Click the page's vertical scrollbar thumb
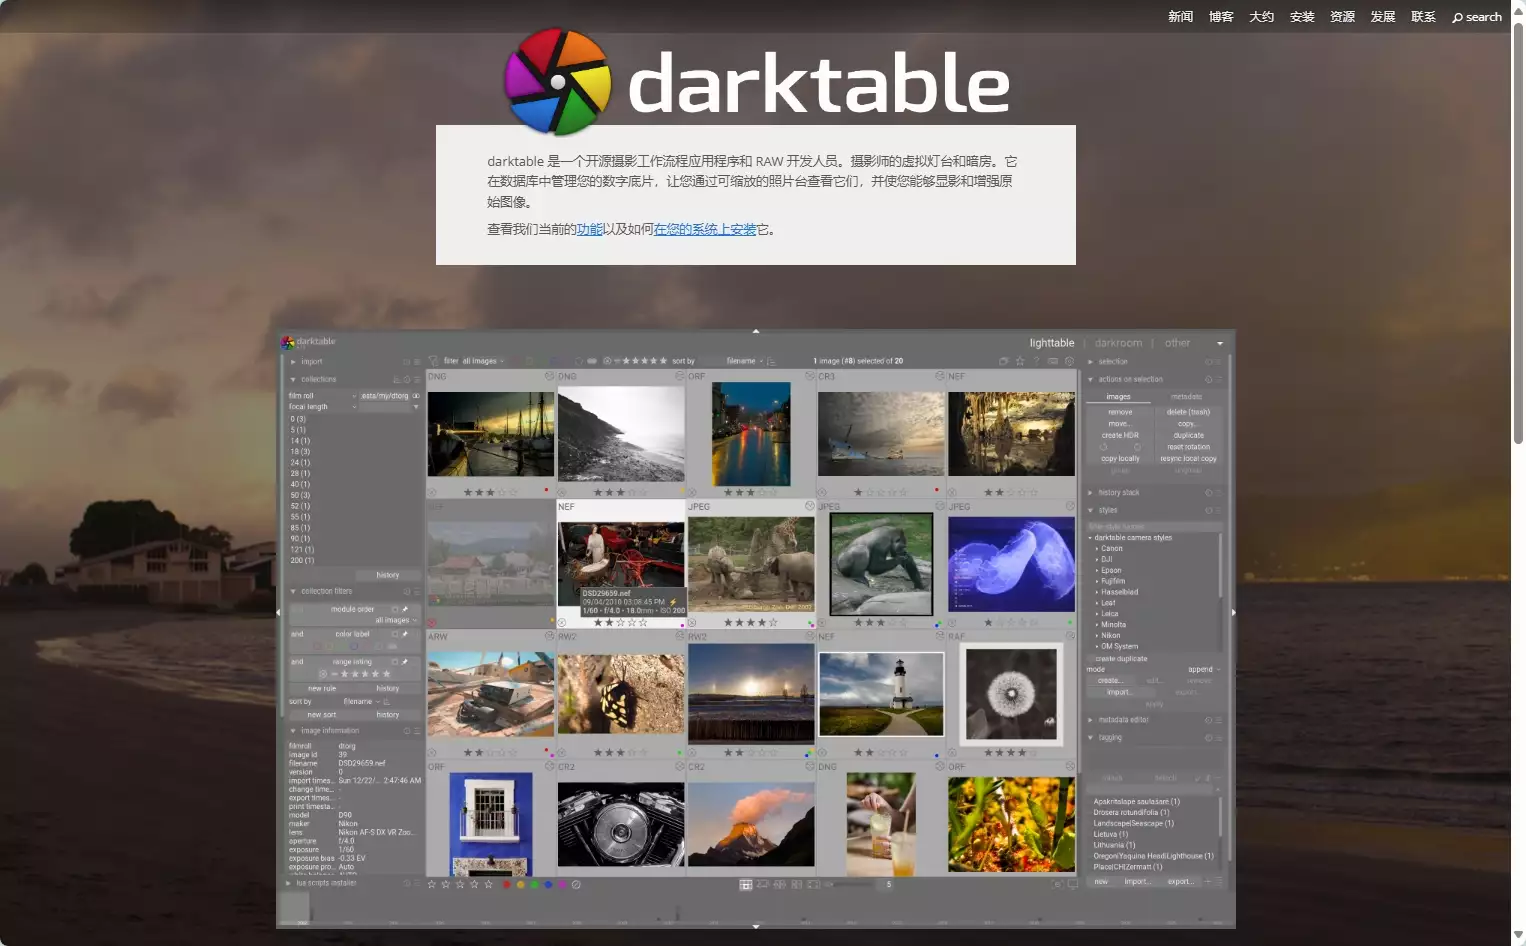Screen dimensions: 1526x946 (1518, 232)
